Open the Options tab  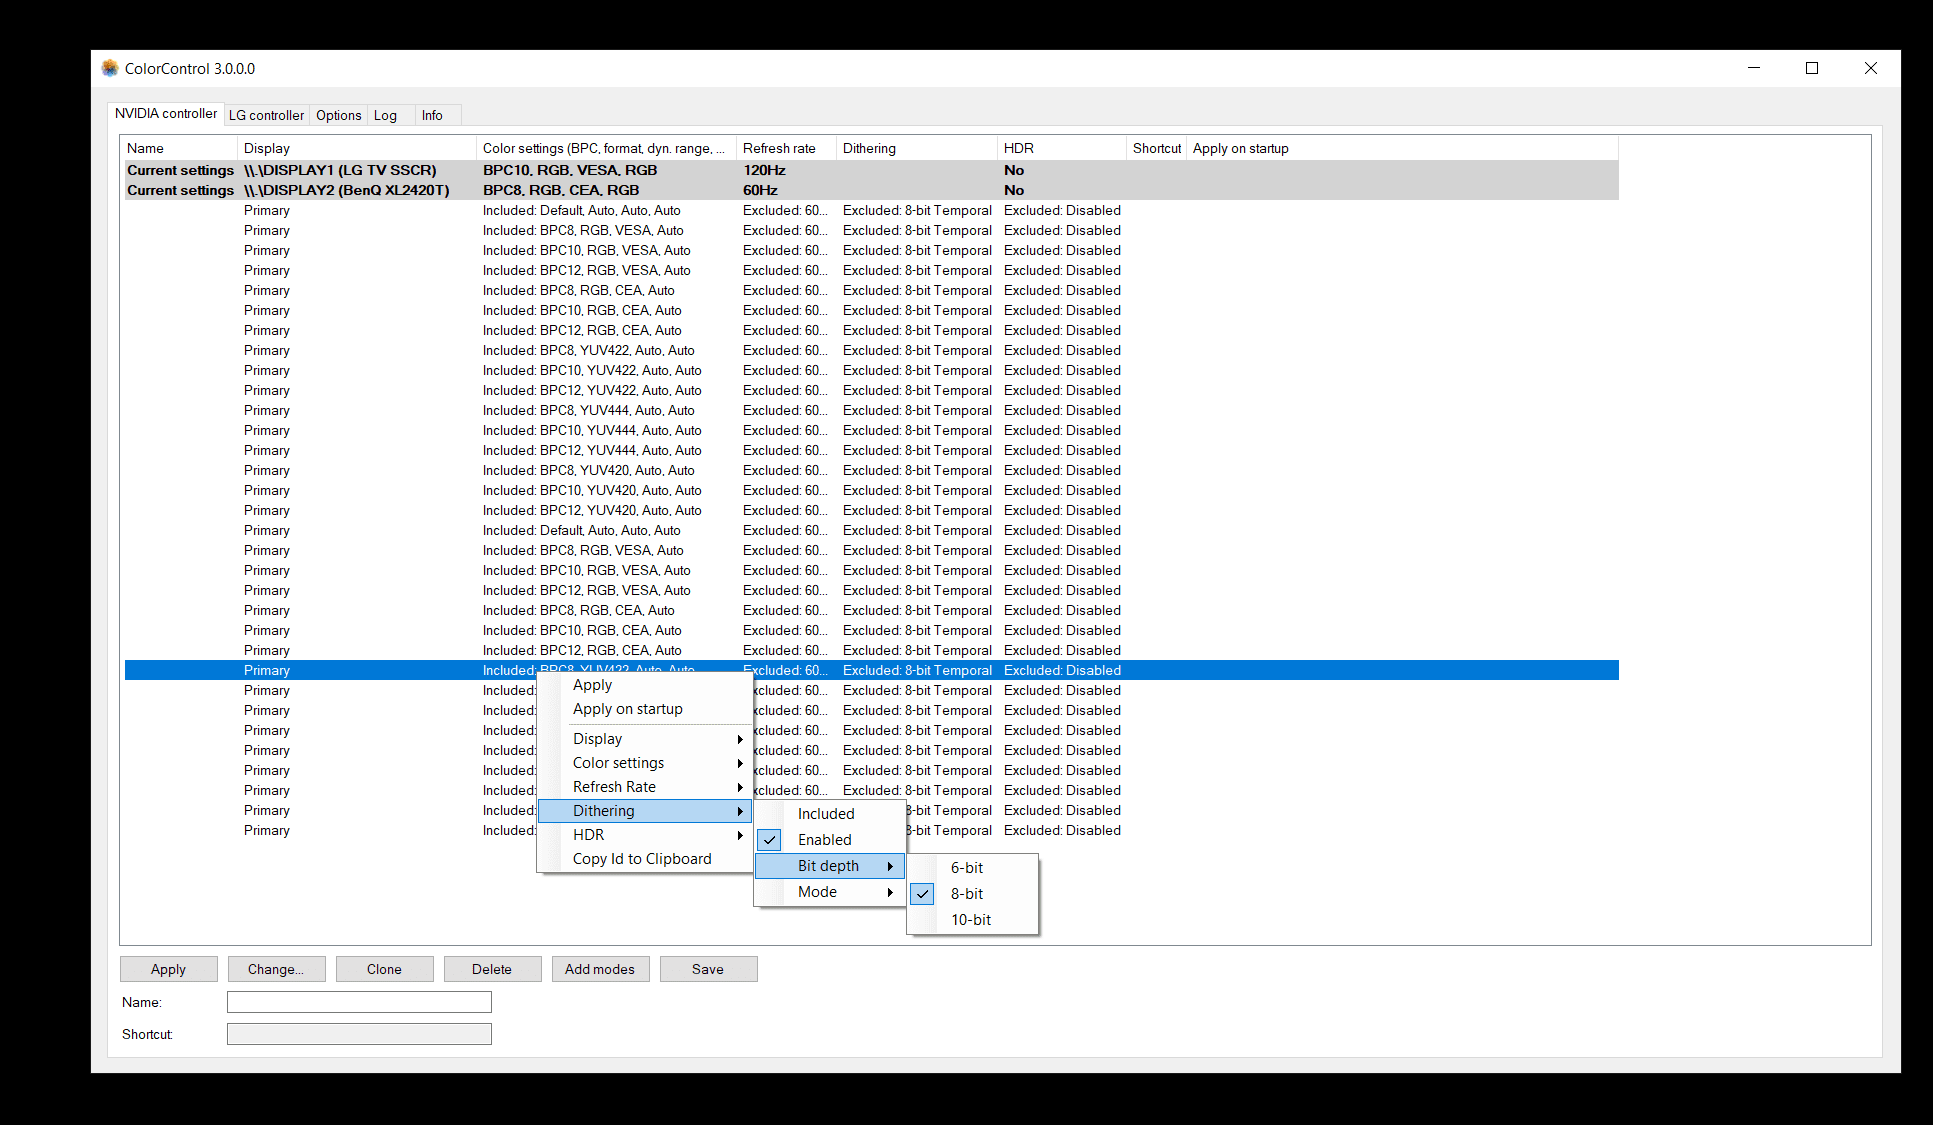tap(338, 115)
